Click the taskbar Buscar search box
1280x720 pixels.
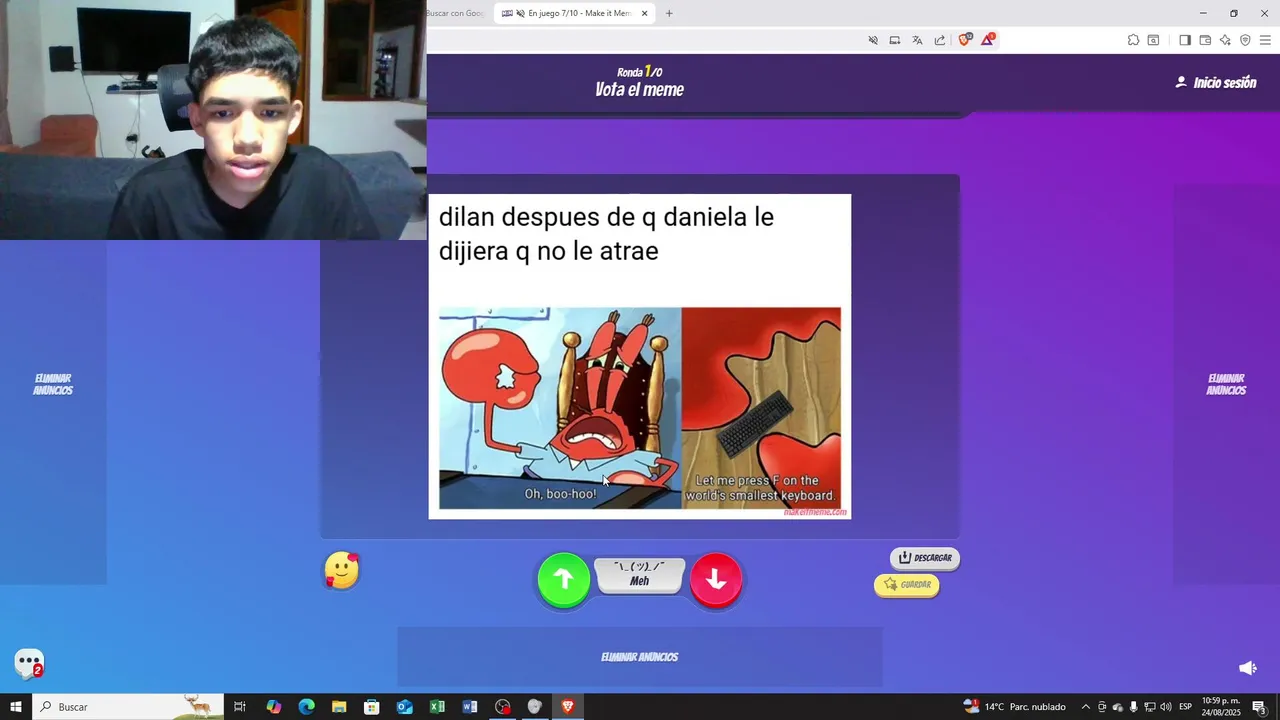coord(128,707)
